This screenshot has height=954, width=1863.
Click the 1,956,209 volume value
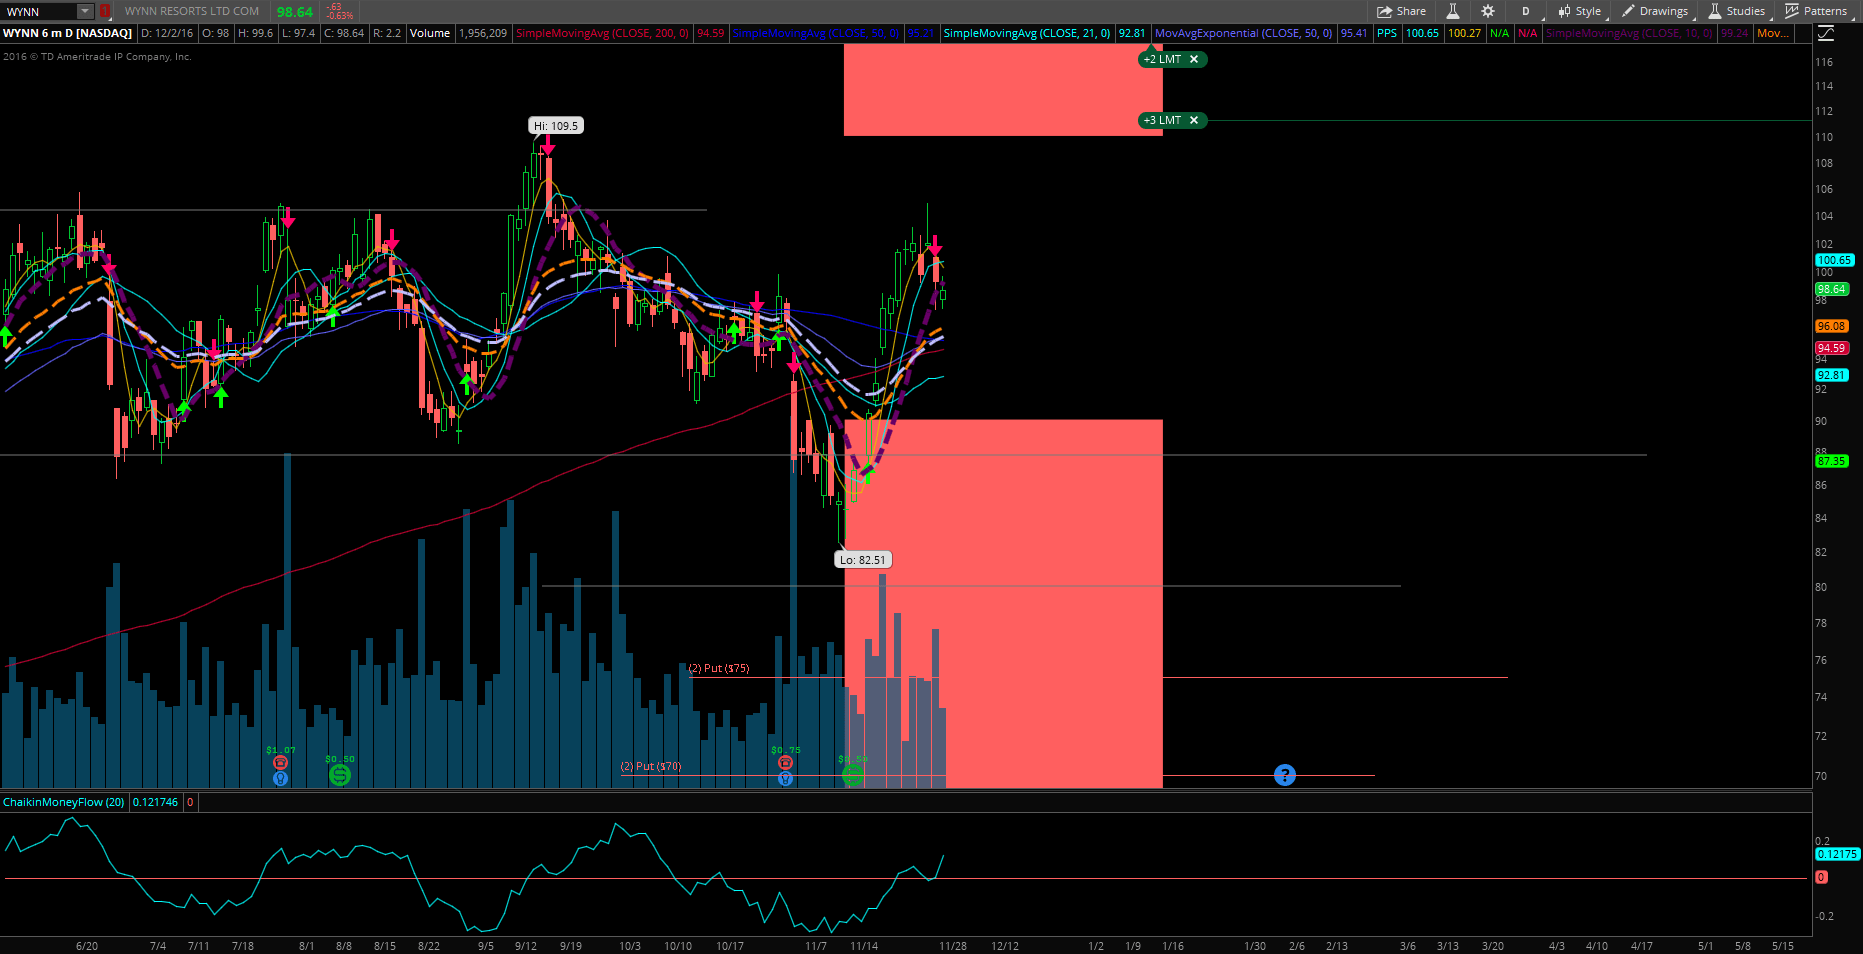pyautogui.click(x=483, y=33)
